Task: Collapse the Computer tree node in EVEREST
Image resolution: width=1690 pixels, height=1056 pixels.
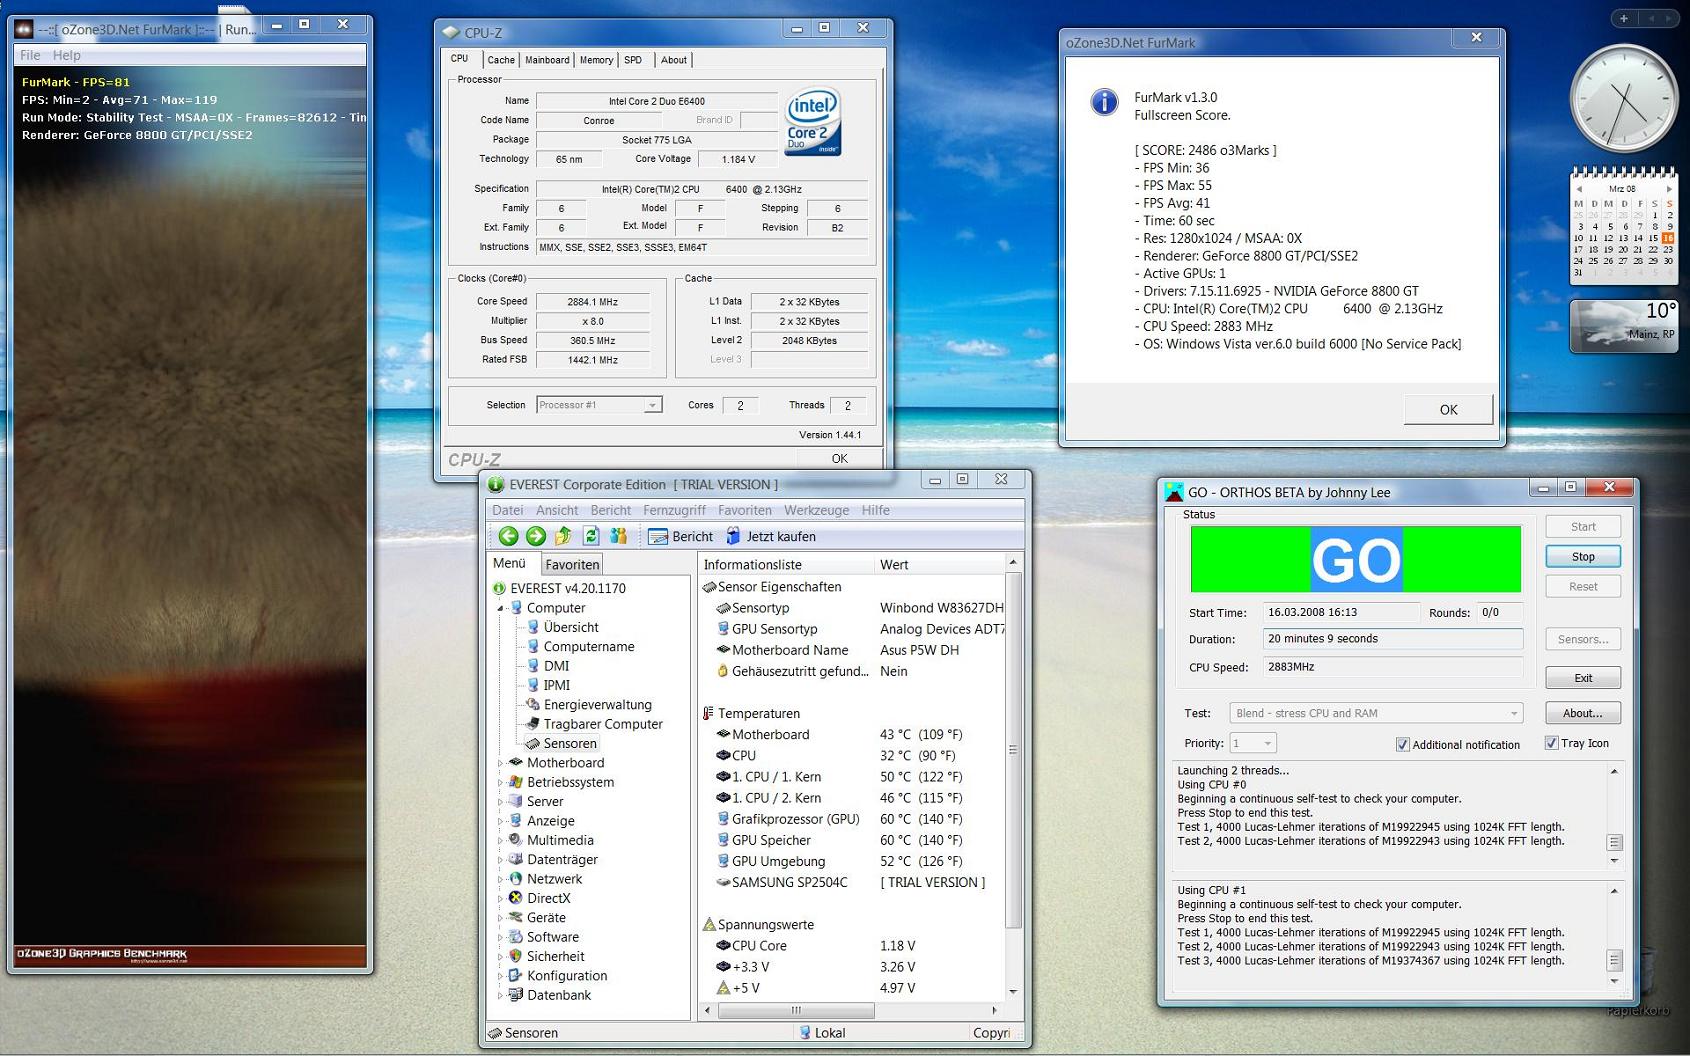Action: coord(500,608)
